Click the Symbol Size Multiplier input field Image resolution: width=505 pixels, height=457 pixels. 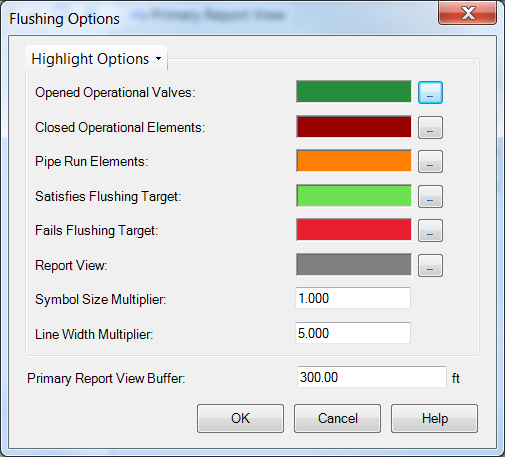click(353, 298)
